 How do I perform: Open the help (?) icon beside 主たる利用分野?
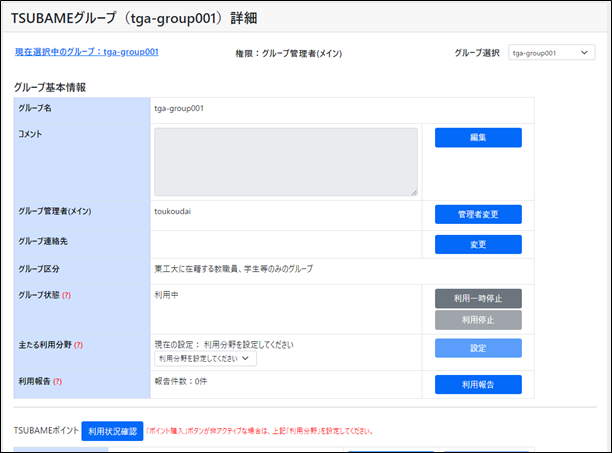click(78, 345)
